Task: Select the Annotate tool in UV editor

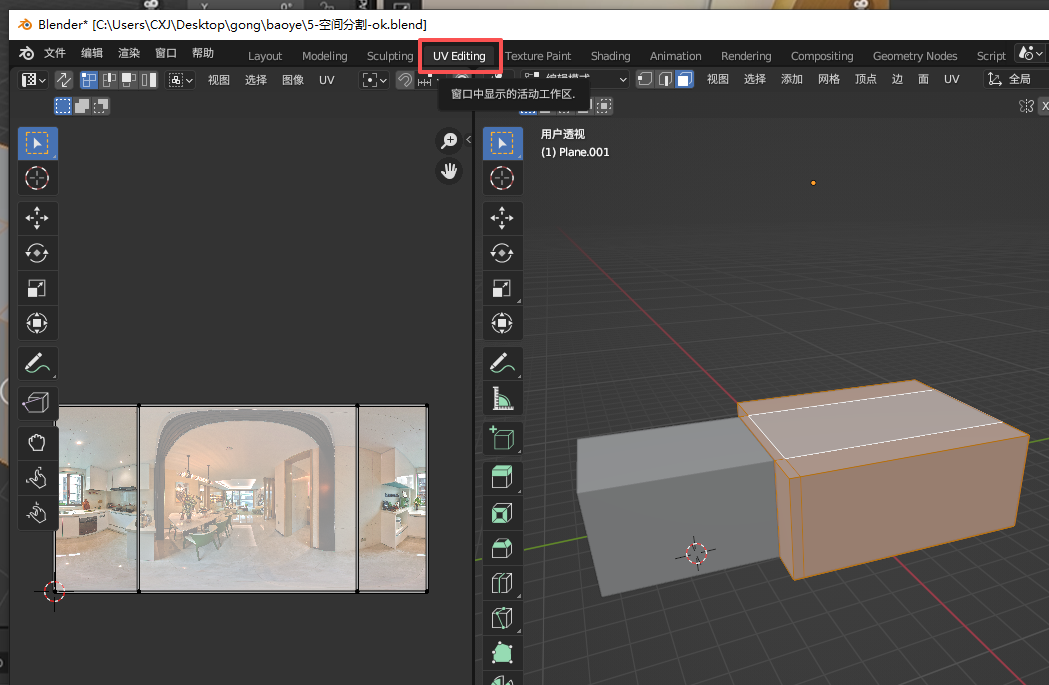Action: (x=37, y=365)
